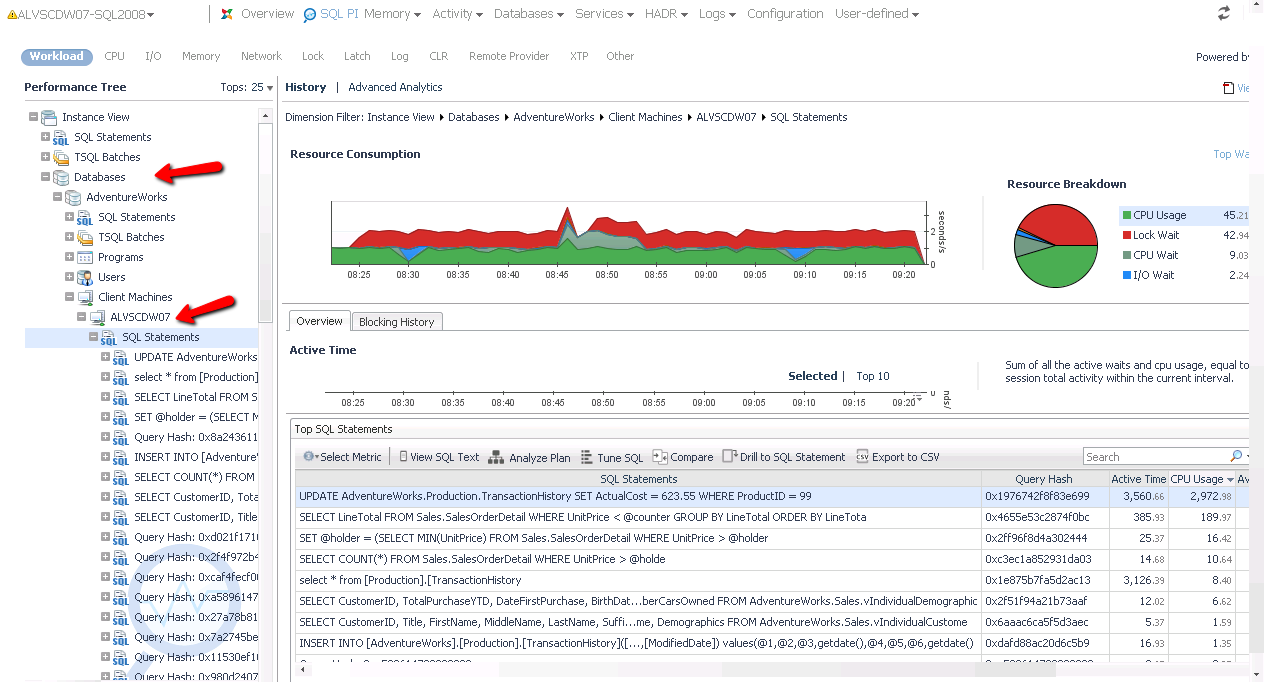1268x682 pixels.
Task: Click the refresh icon at top right
Action: (x=1224, y=14)
